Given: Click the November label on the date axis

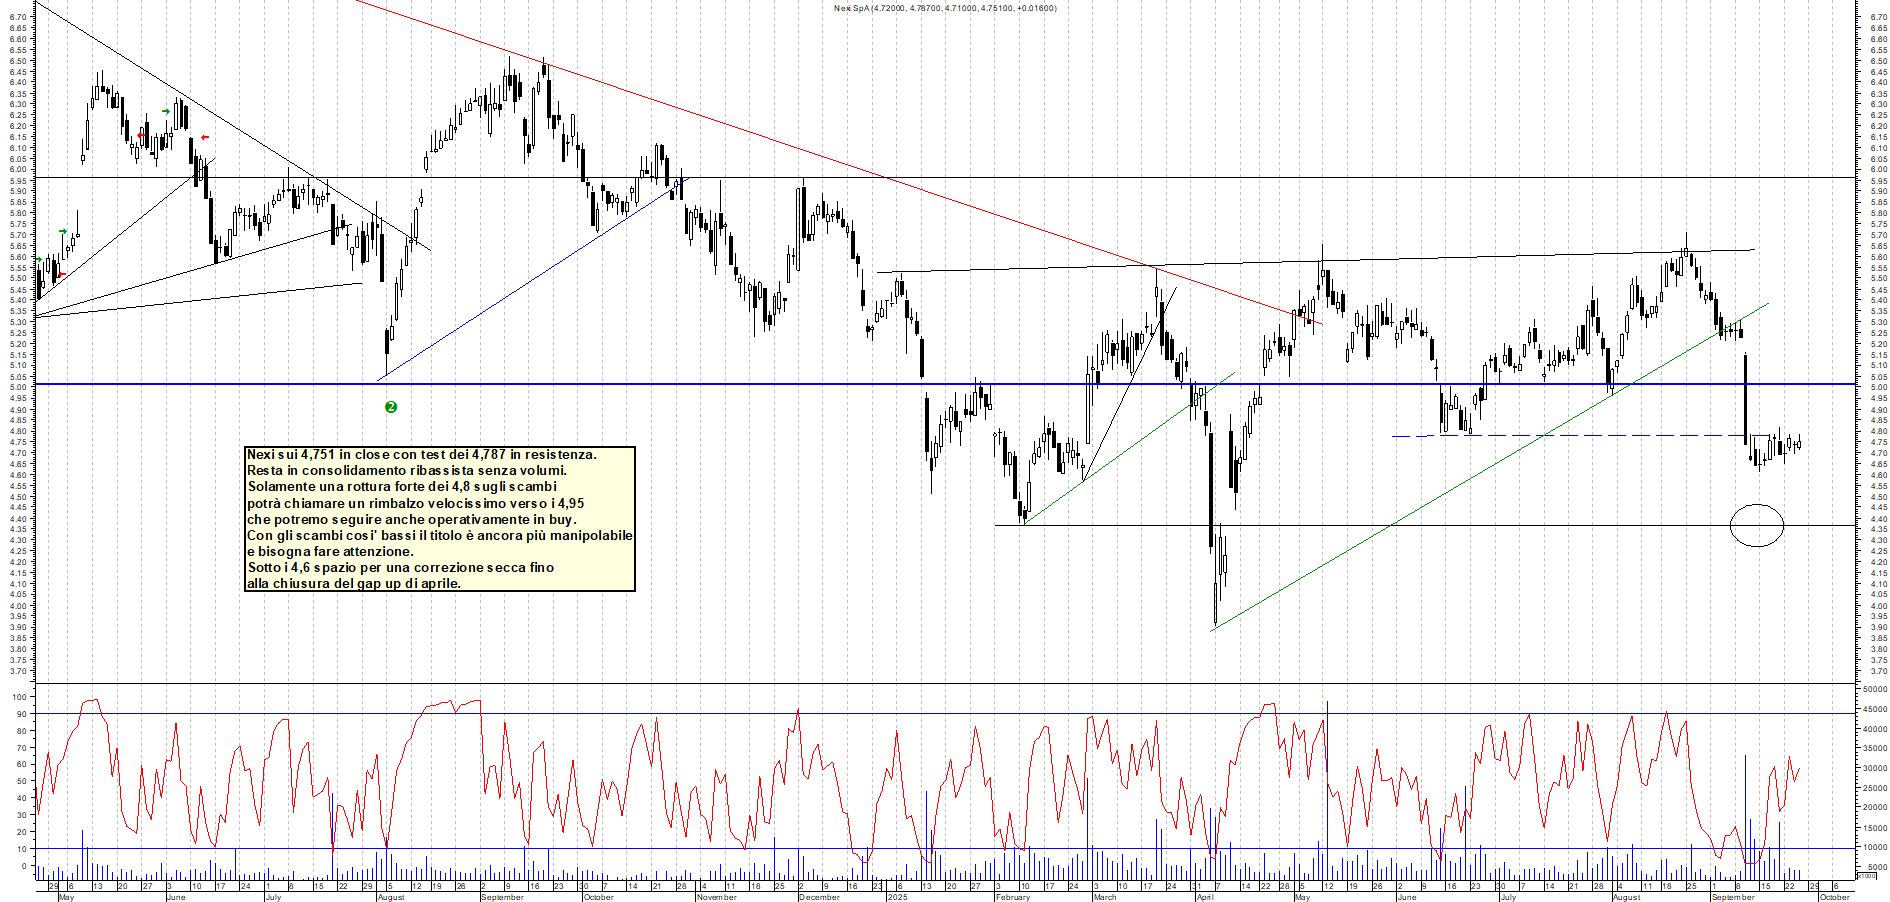Looking at the screenshot, I should point(717,897).
